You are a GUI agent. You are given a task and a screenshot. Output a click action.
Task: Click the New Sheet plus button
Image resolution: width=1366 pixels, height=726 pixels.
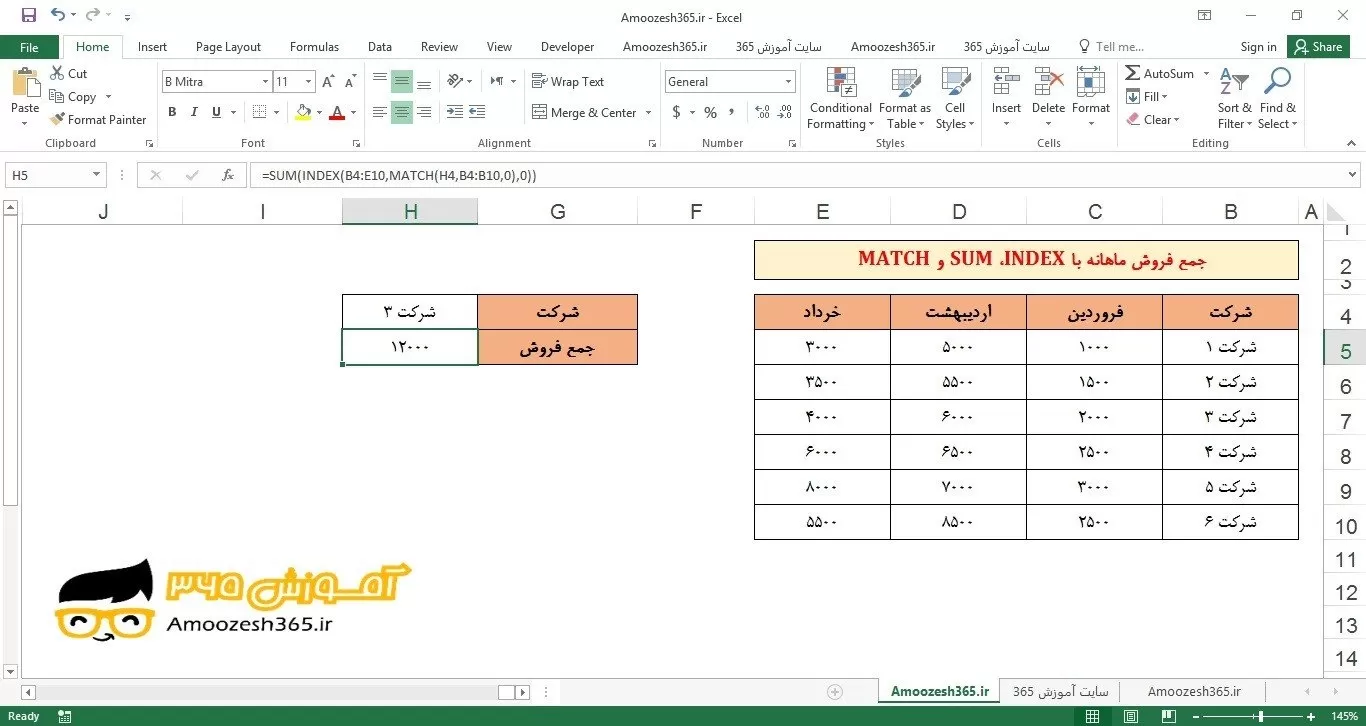[835, 692]
